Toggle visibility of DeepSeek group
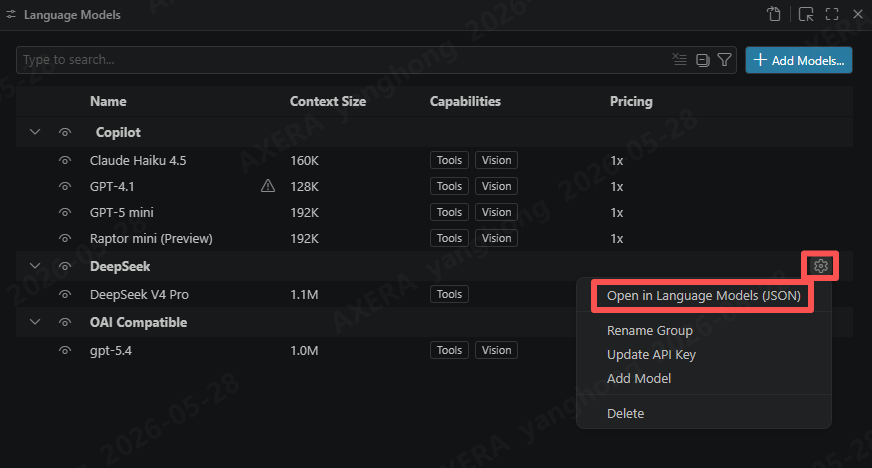The width and height of the screenshot is (872, 468). [65, 266]
